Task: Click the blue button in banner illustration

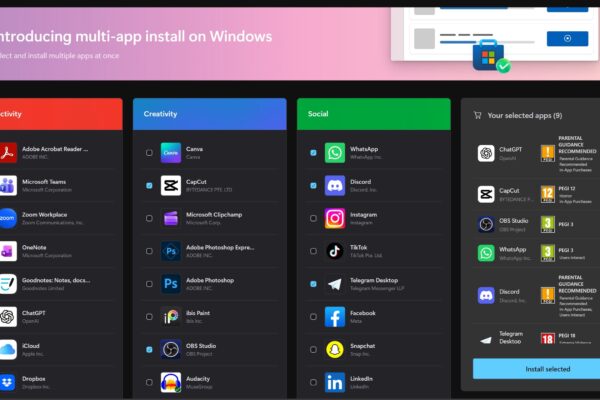Action: pyautogui.click(x=567, y=39)
